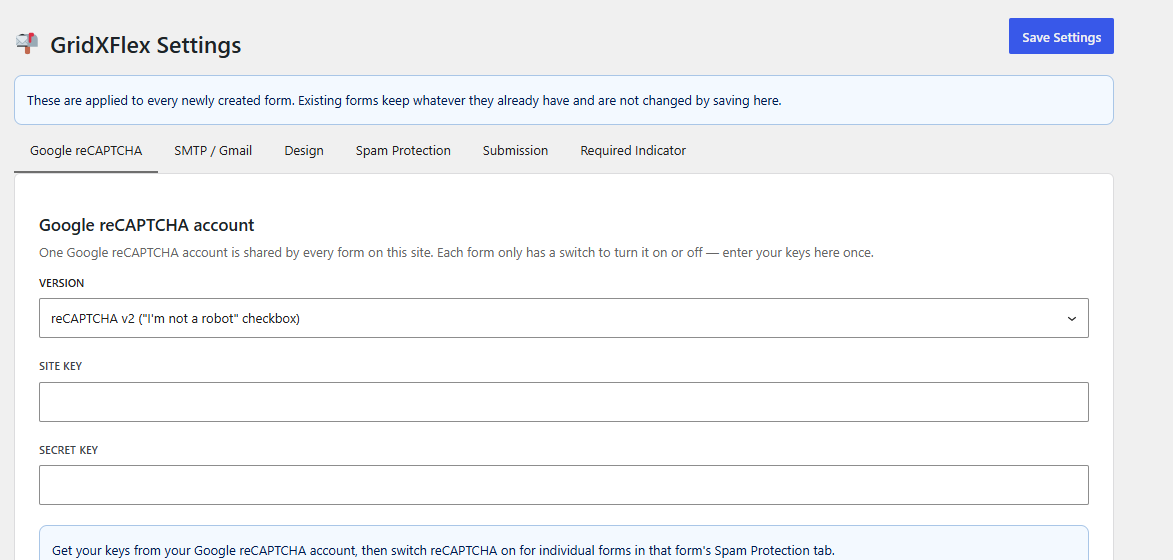
Task: Click the Site Key input field
Action: pyautogui.click(x=563, y=402)
